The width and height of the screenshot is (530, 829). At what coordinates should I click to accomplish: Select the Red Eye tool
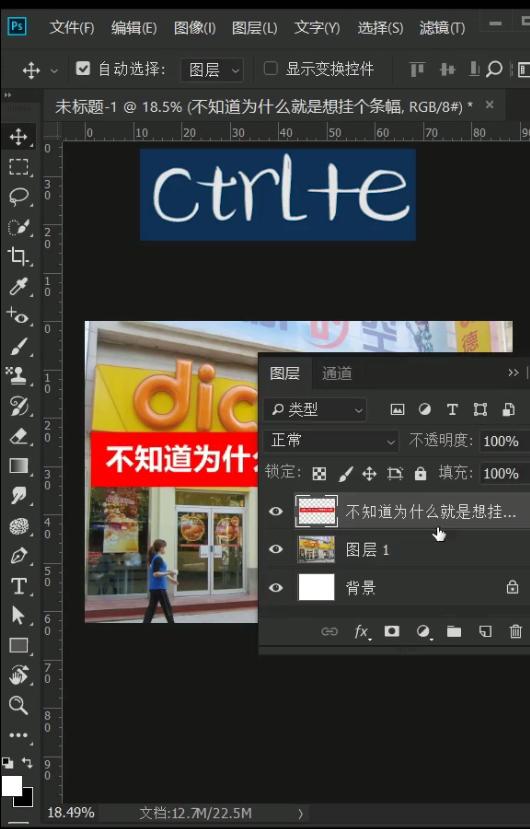[x=19, y=317]
